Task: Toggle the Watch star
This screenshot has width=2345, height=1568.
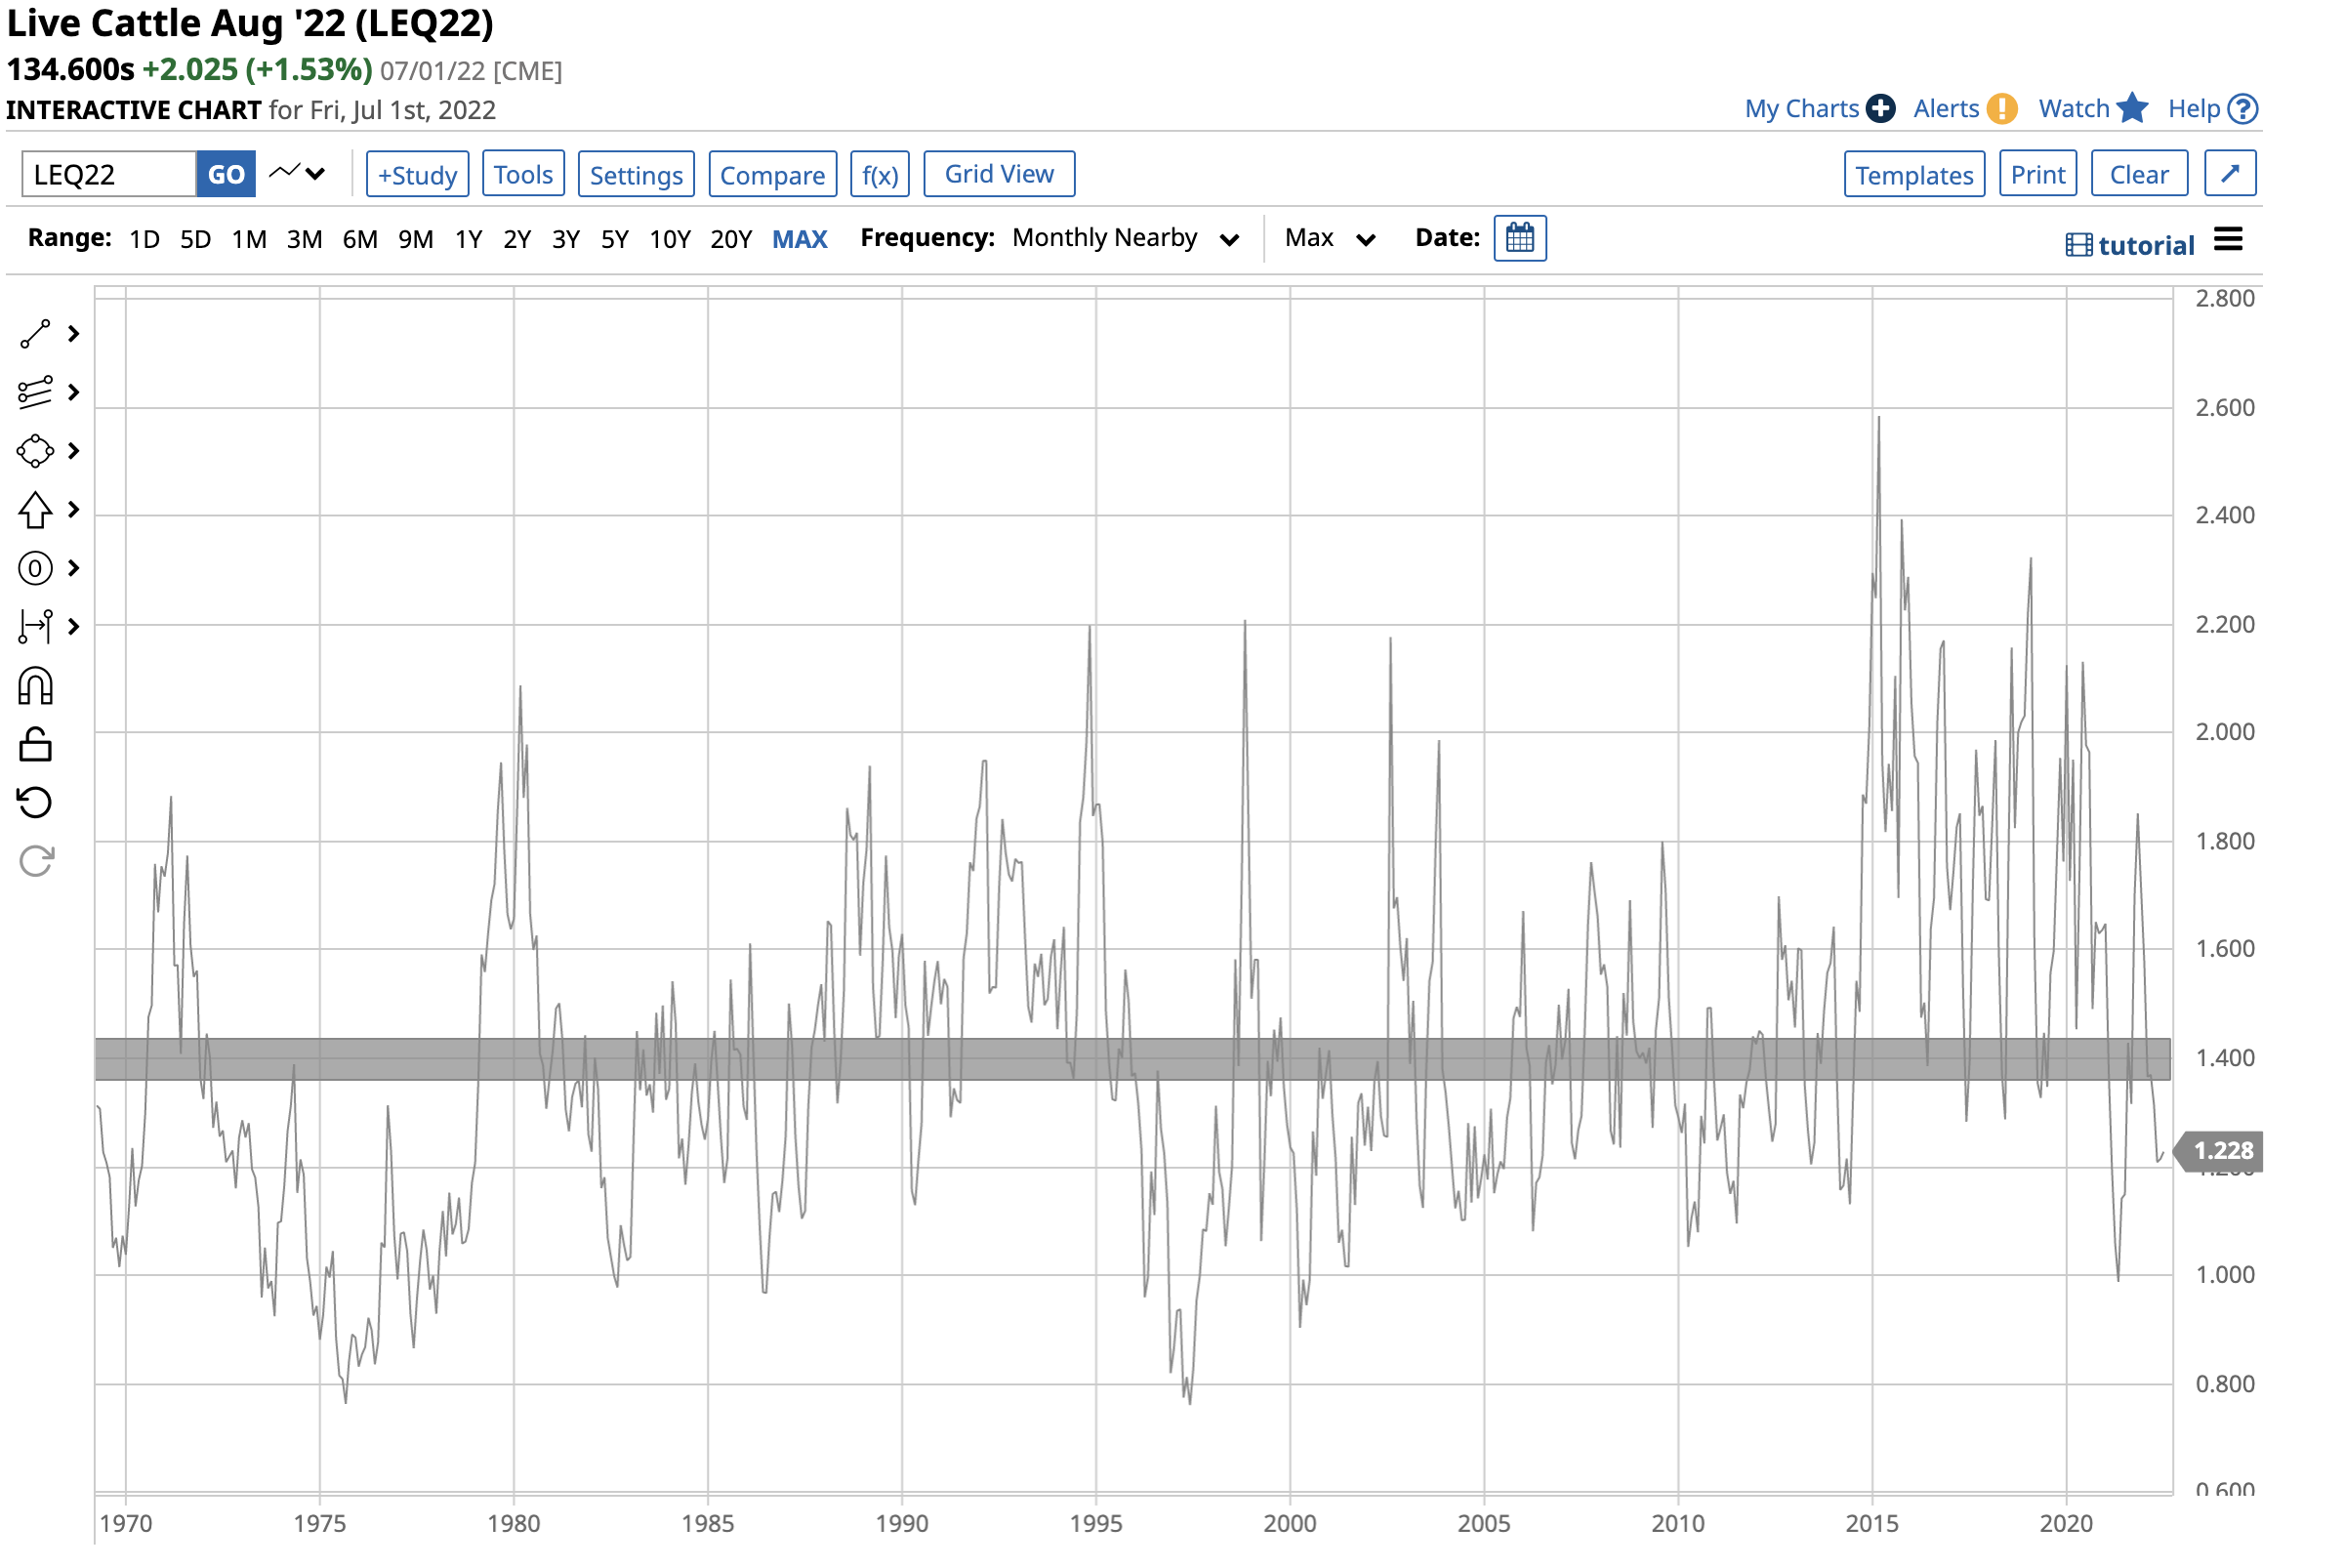Action: click(x=2132, y=108)
